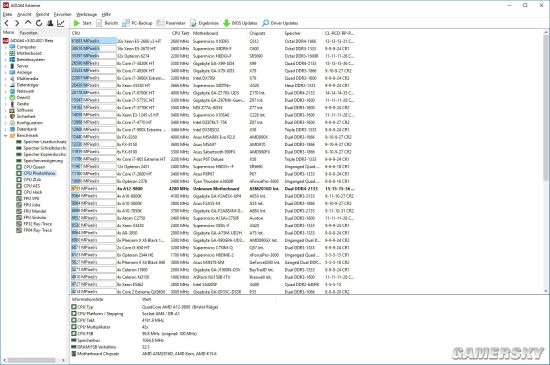Click the results list vertical scrollbar
This screenshot has height=365, width=550.
[x=546, y=162]
